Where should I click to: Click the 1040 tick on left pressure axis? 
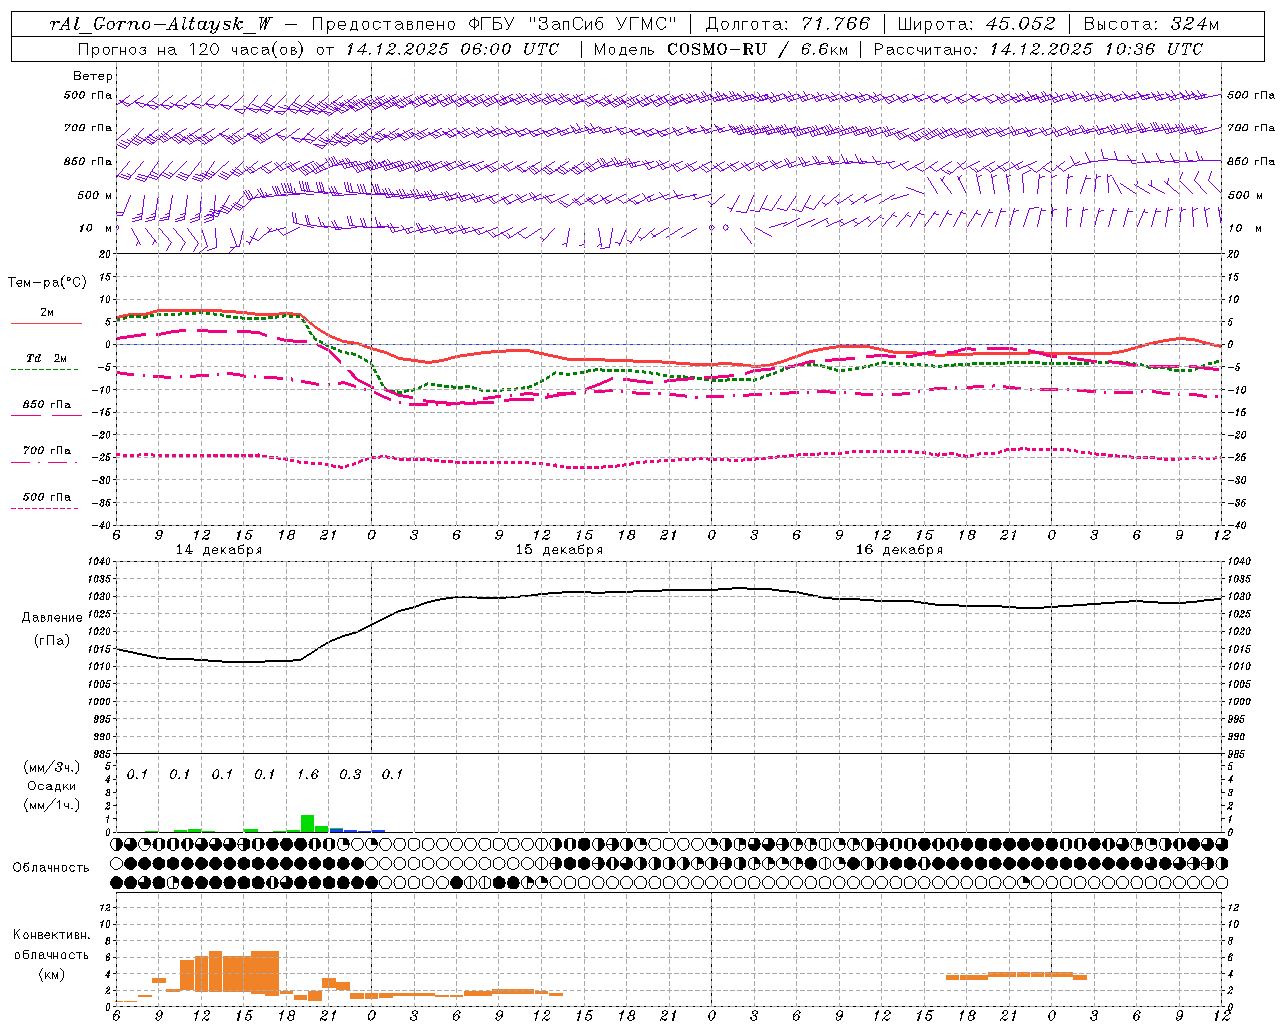pos(100,562)
